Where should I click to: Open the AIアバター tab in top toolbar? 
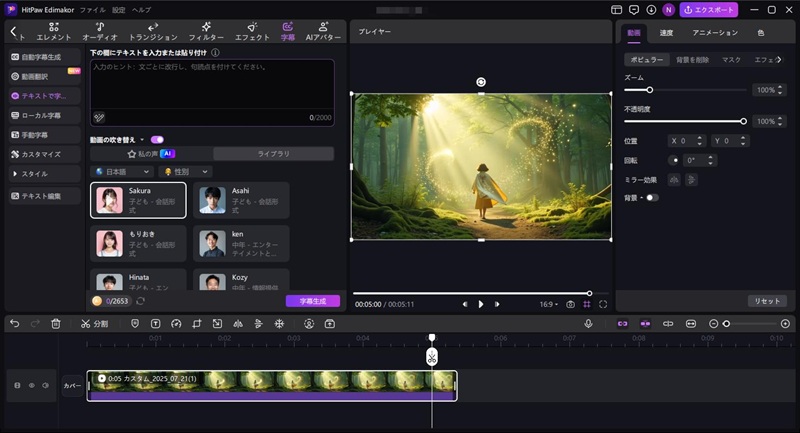pos(323,32)
